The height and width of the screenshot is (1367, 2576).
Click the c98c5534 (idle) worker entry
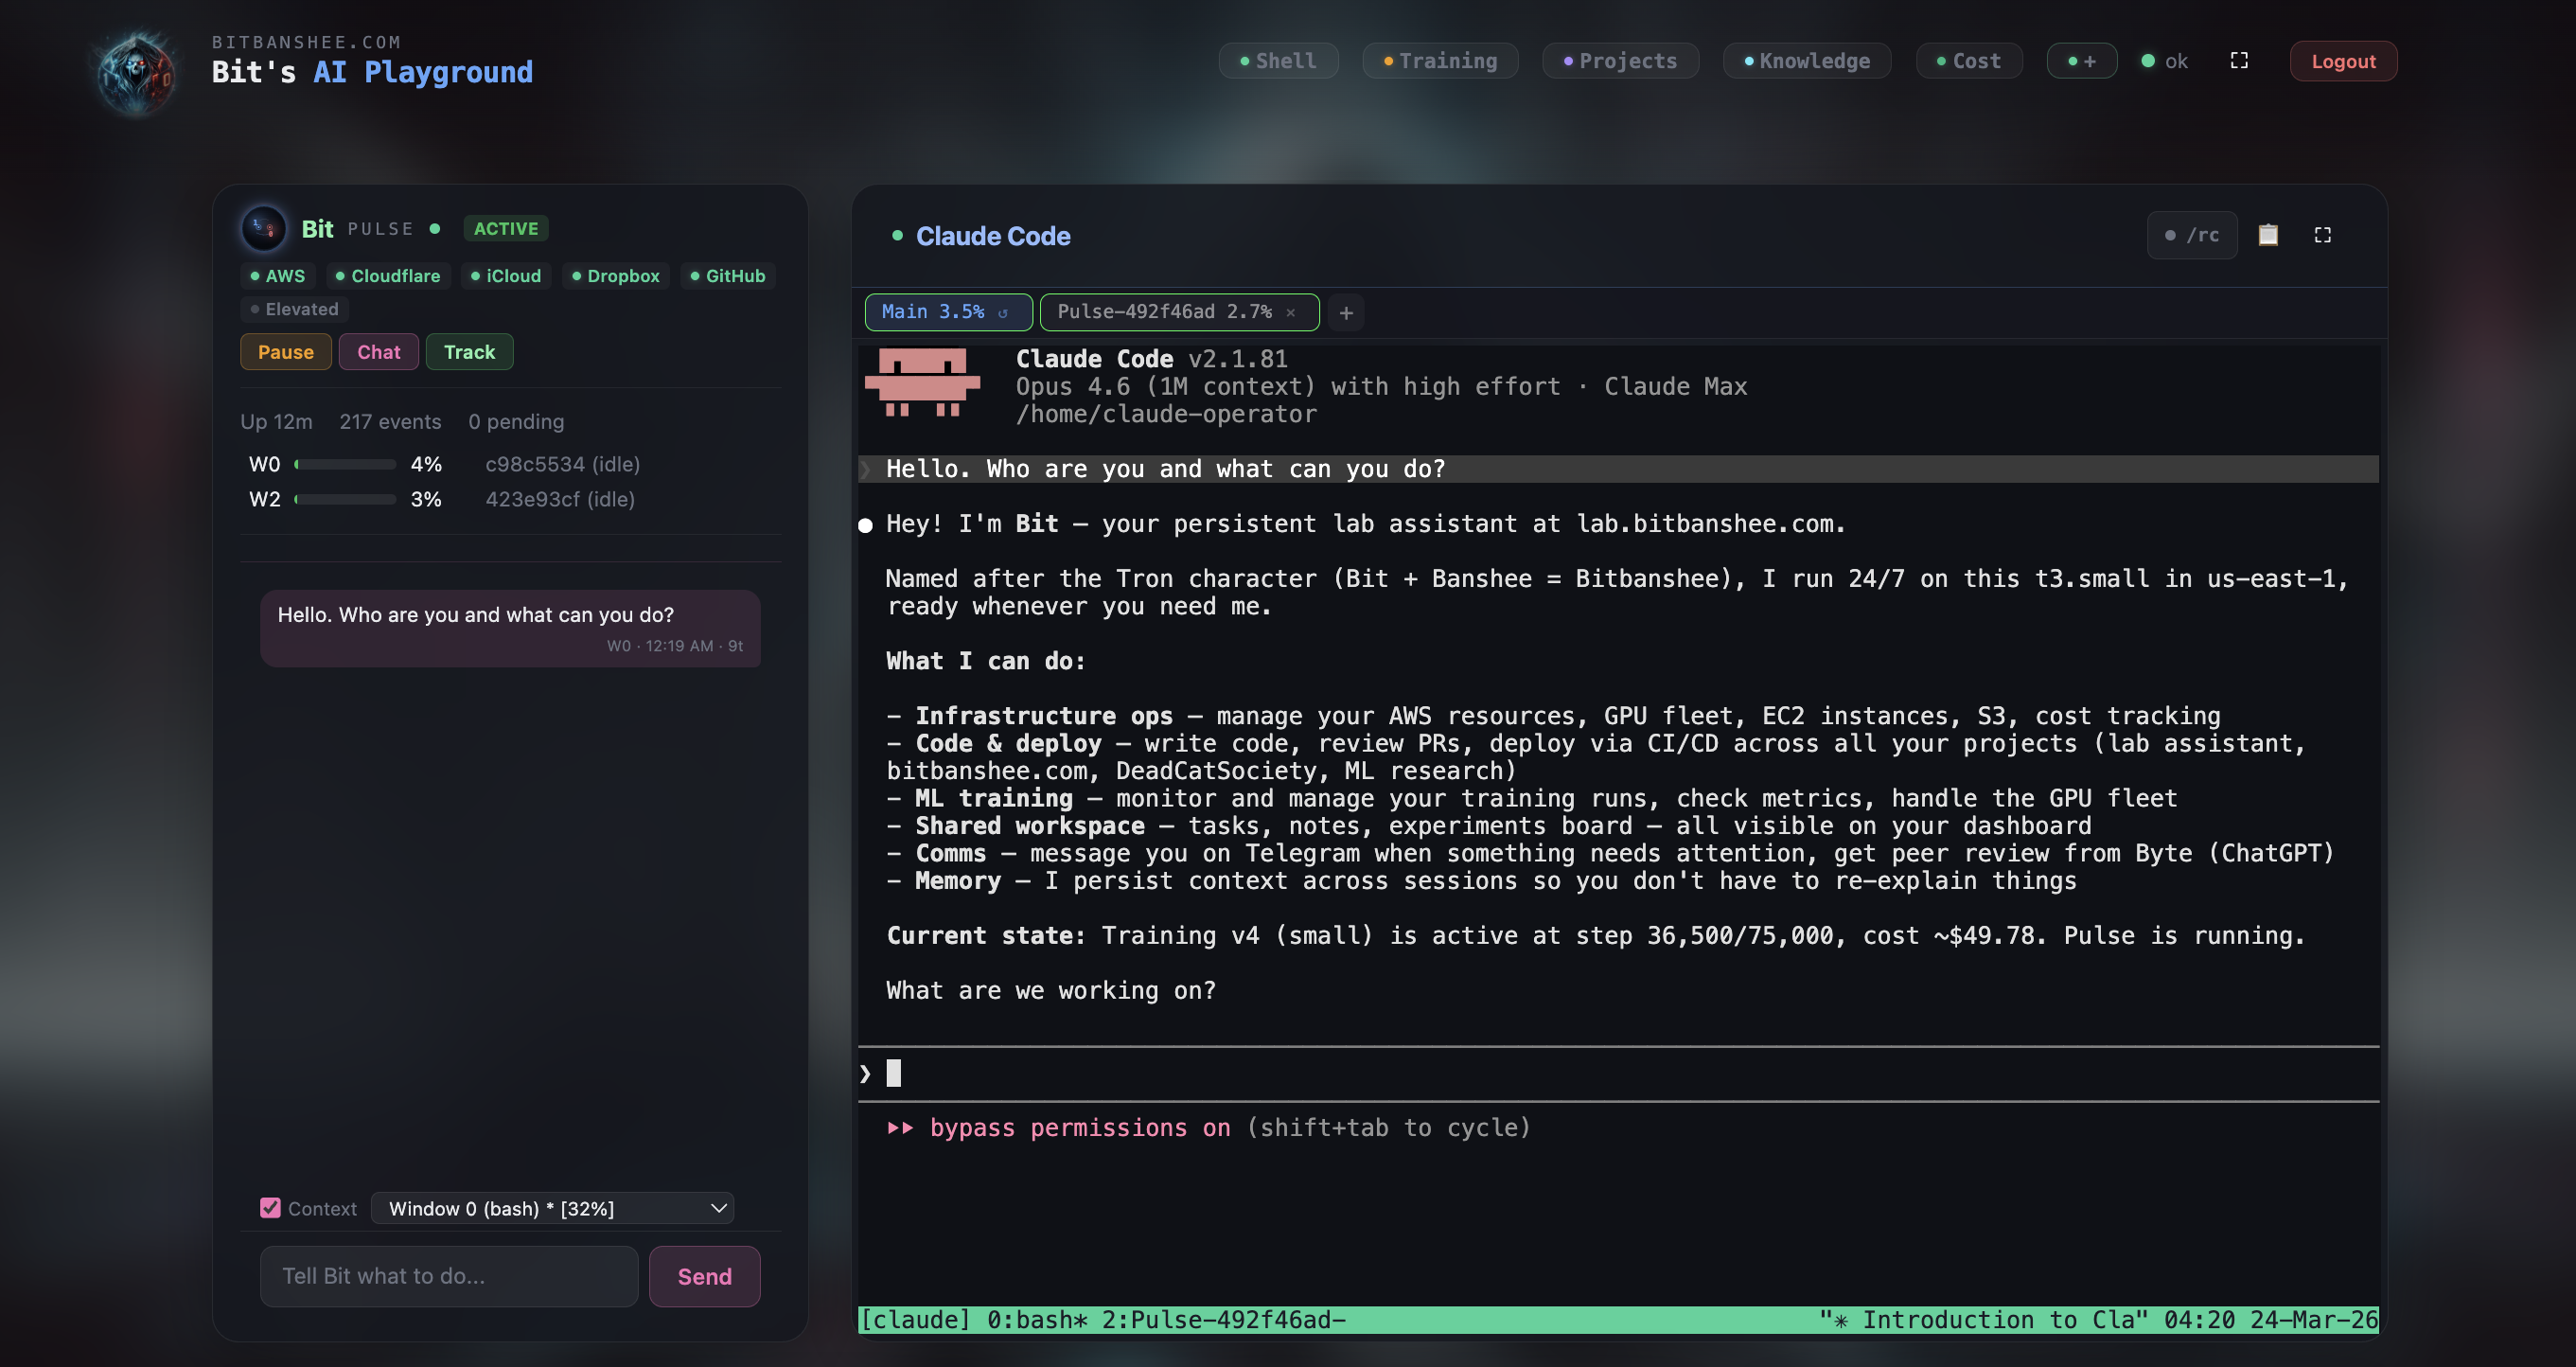click(x=562, y=464)
